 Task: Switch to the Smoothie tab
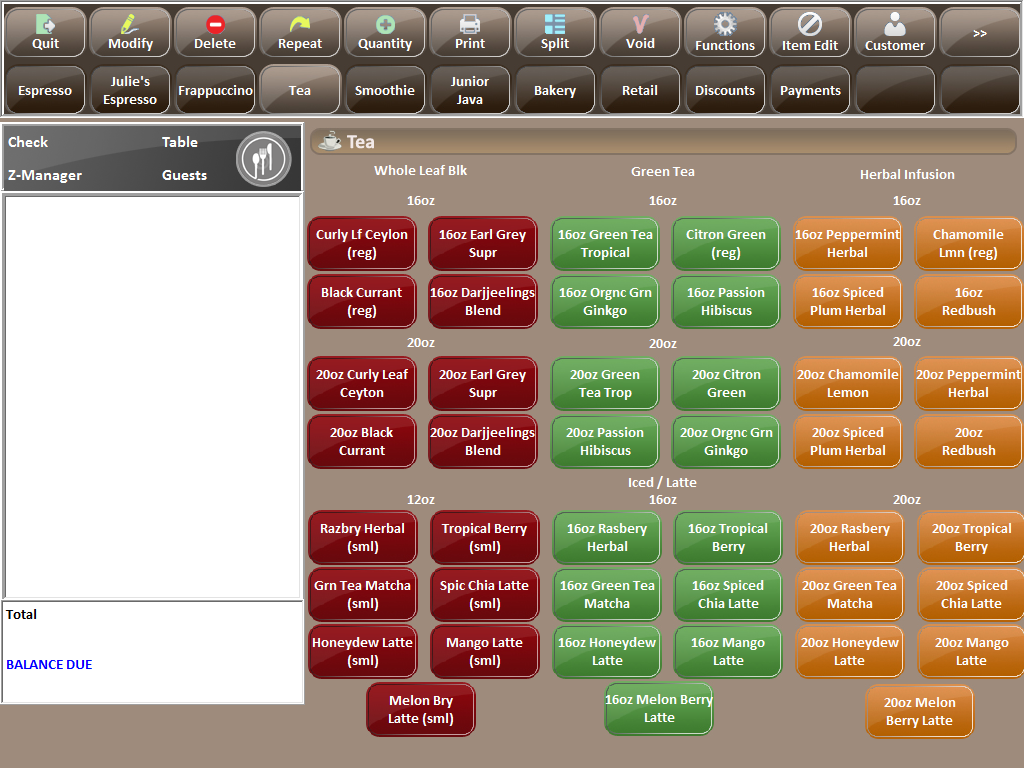385,90
